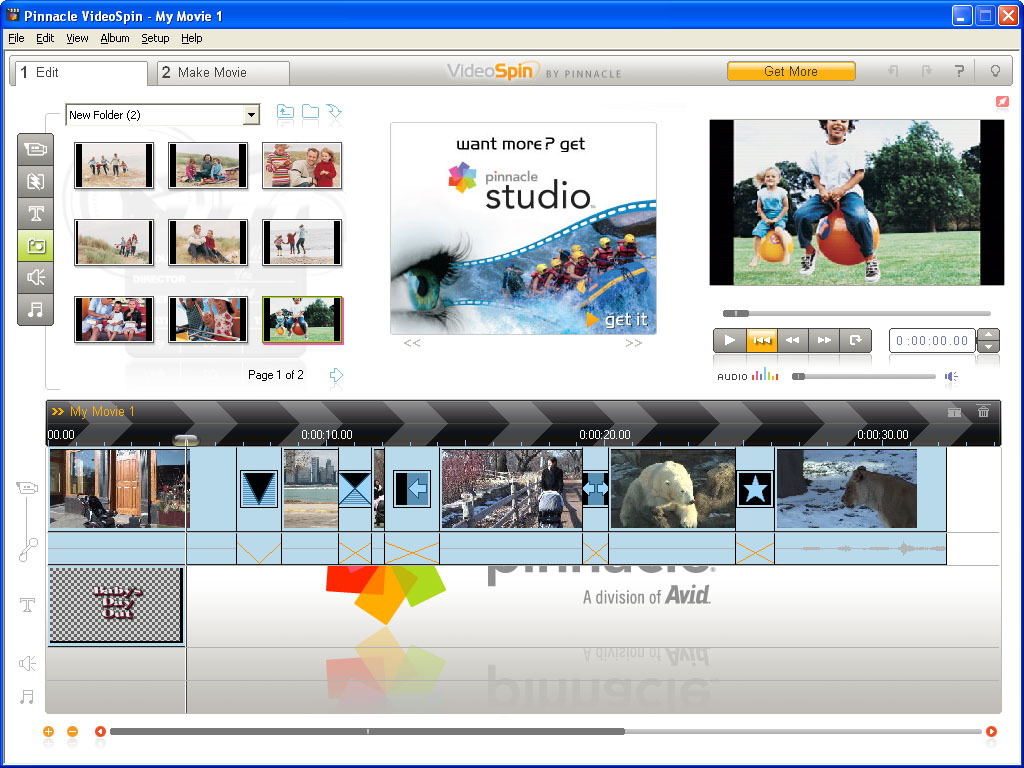Adjust the audio volume slider handle
This screenshot has width=1024, height=768.
798,376
